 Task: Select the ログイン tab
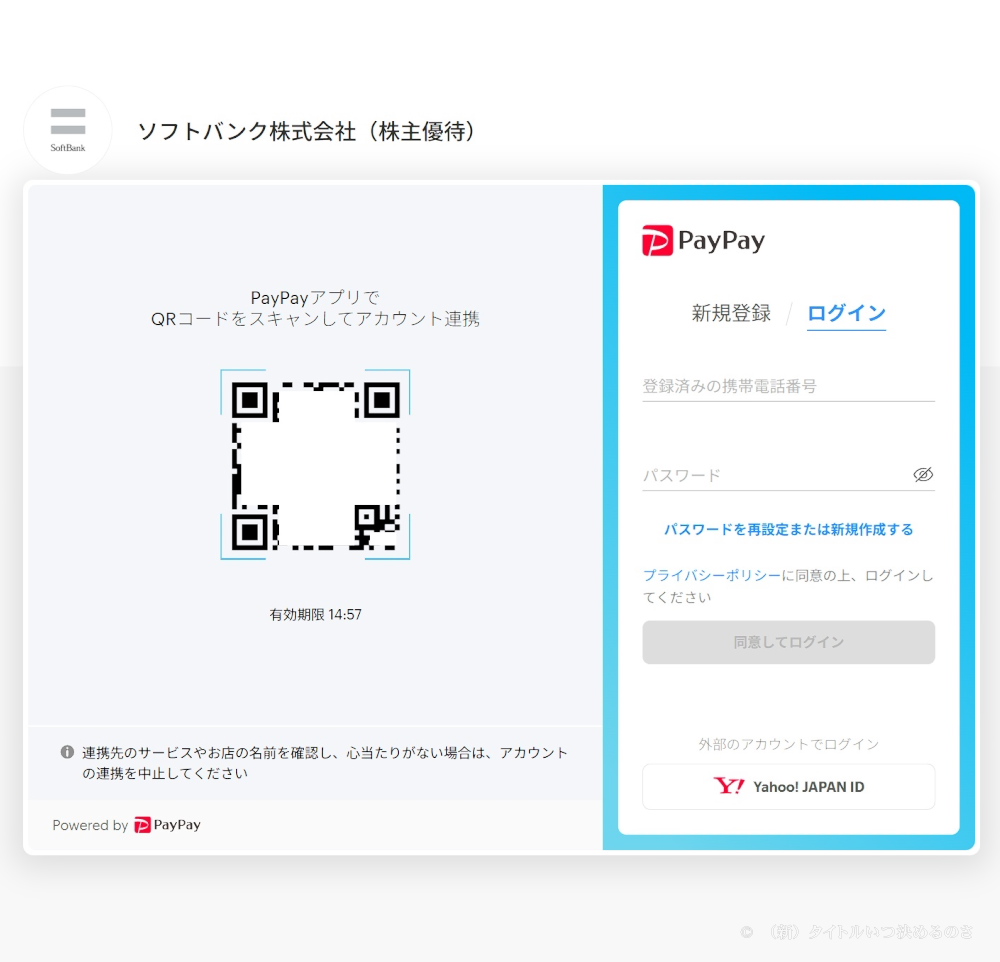coord(846,313)
